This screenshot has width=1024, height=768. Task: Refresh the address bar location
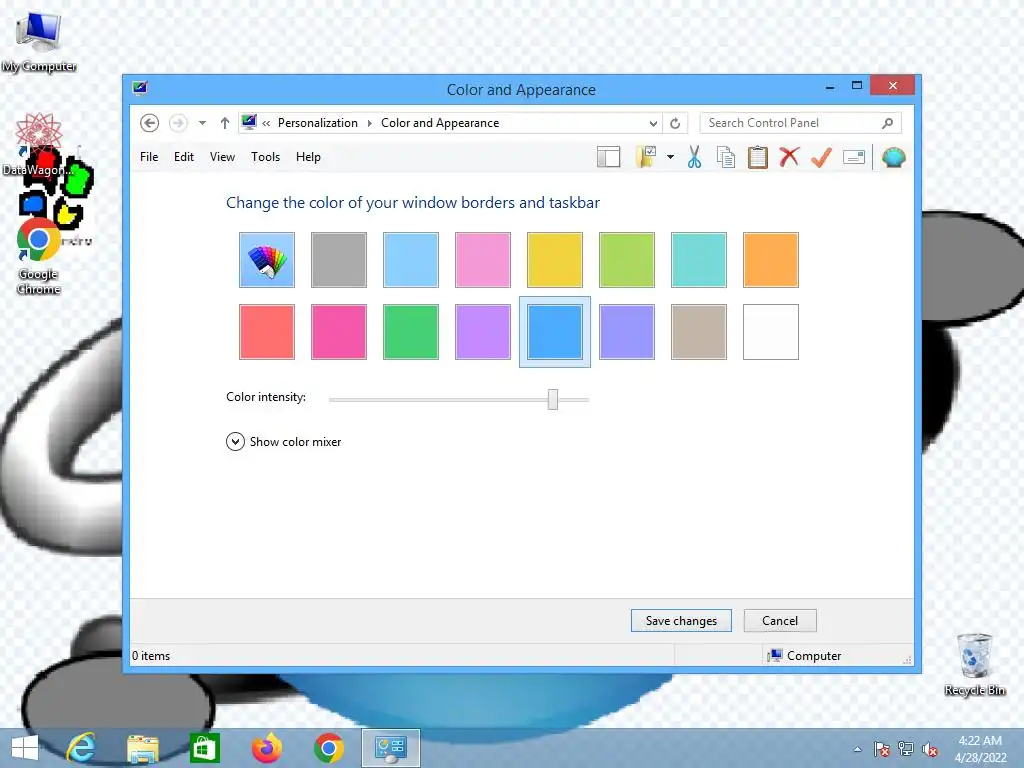(x=675, y=123)
